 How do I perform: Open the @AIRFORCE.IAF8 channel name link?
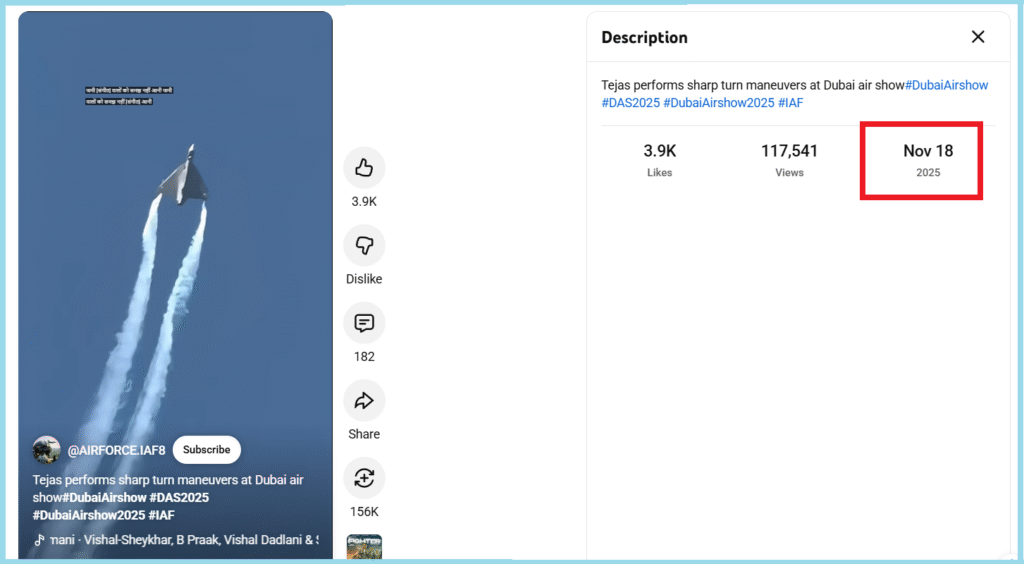click(x=116, y=451)
